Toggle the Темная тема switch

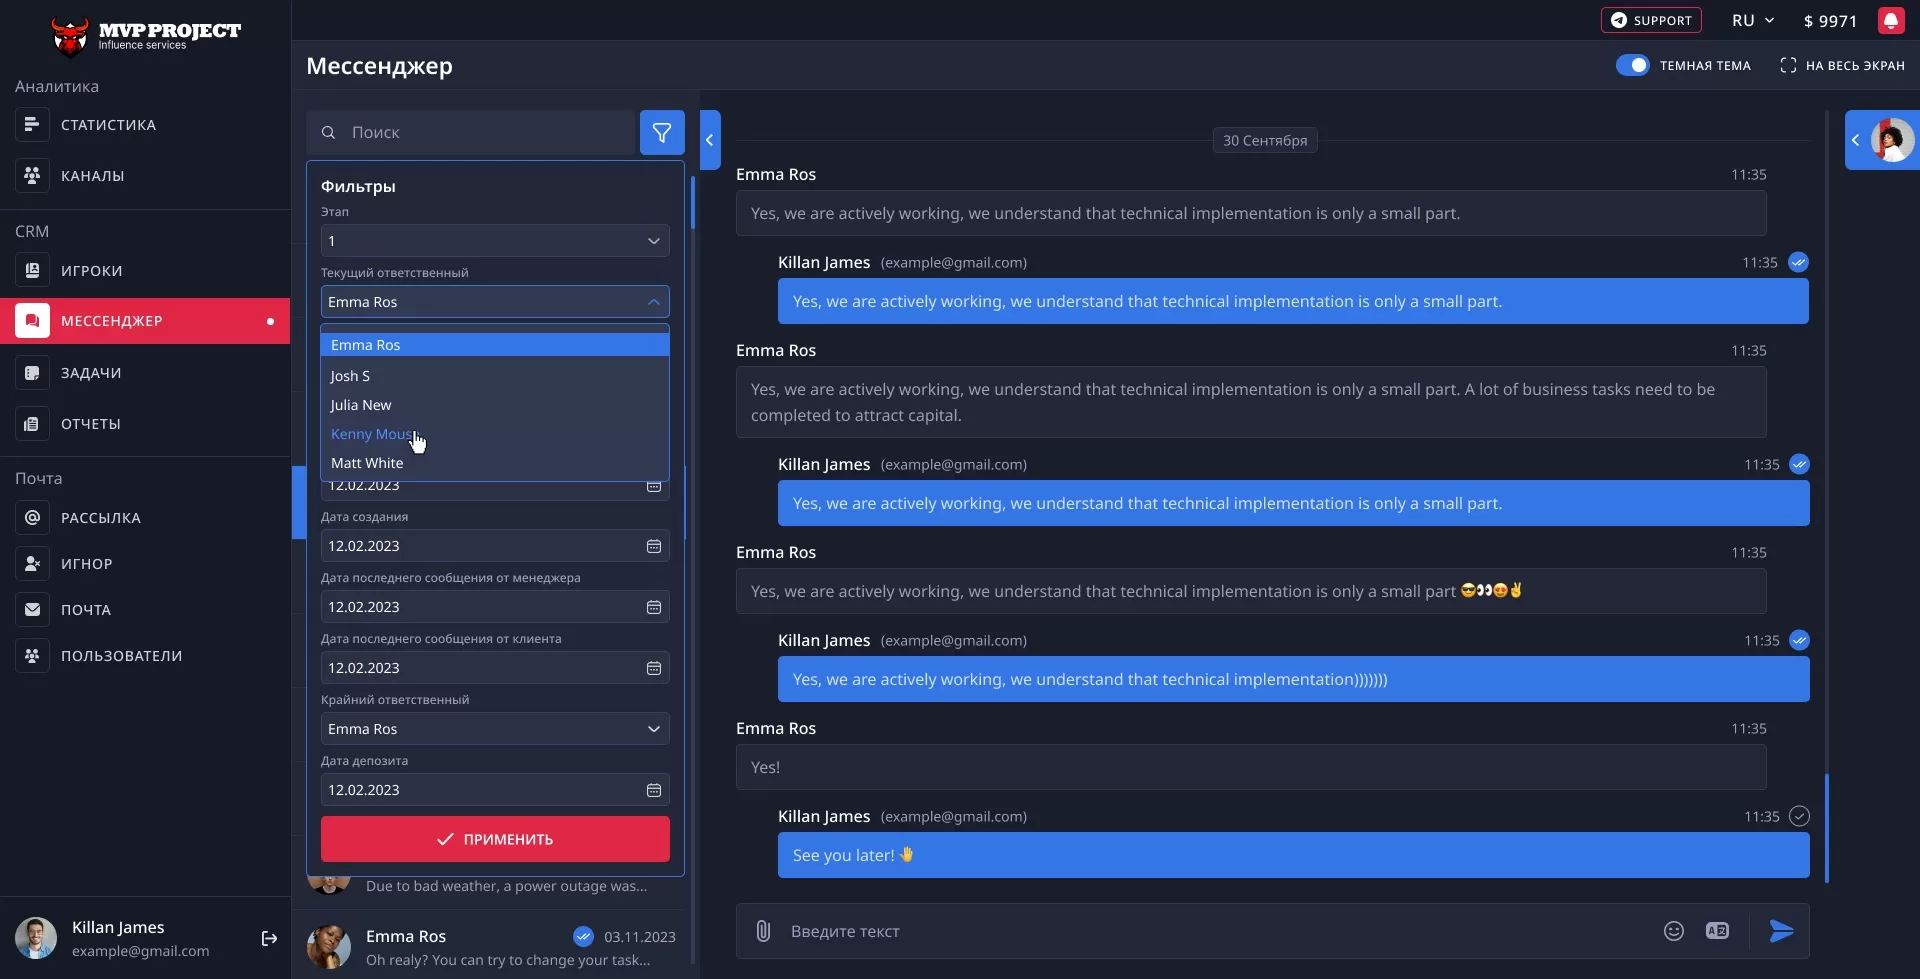(1632, 65)
